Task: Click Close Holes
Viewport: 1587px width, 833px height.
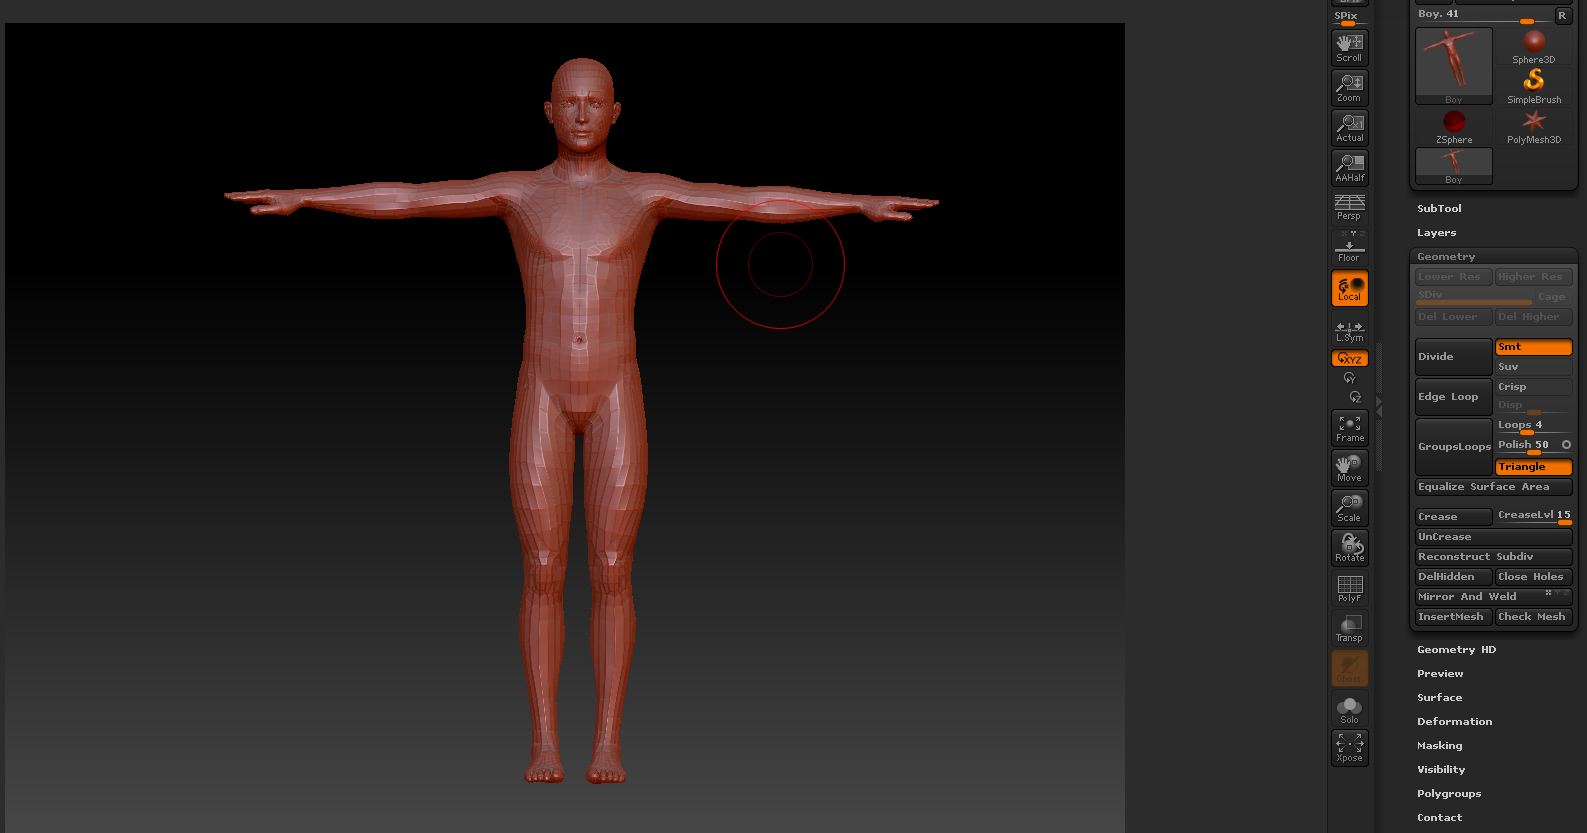Action: click(1533, 577)
